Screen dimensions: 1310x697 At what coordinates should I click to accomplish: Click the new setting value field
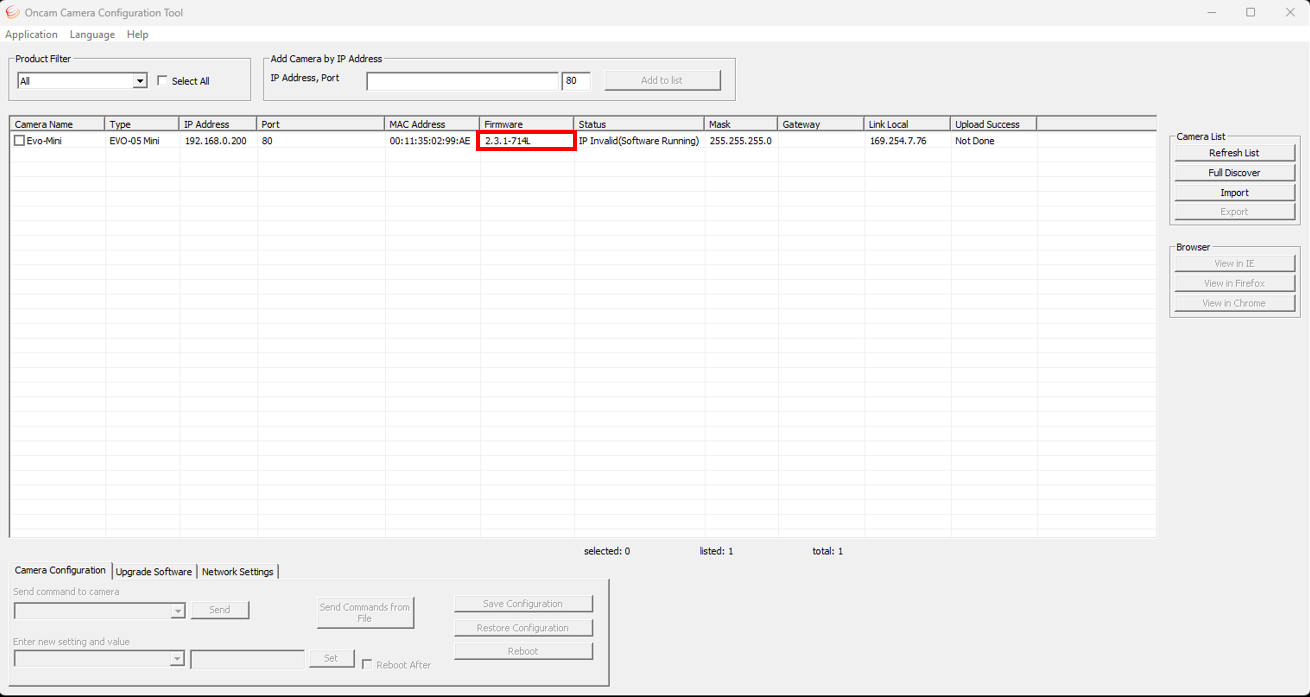click(247, 659)
